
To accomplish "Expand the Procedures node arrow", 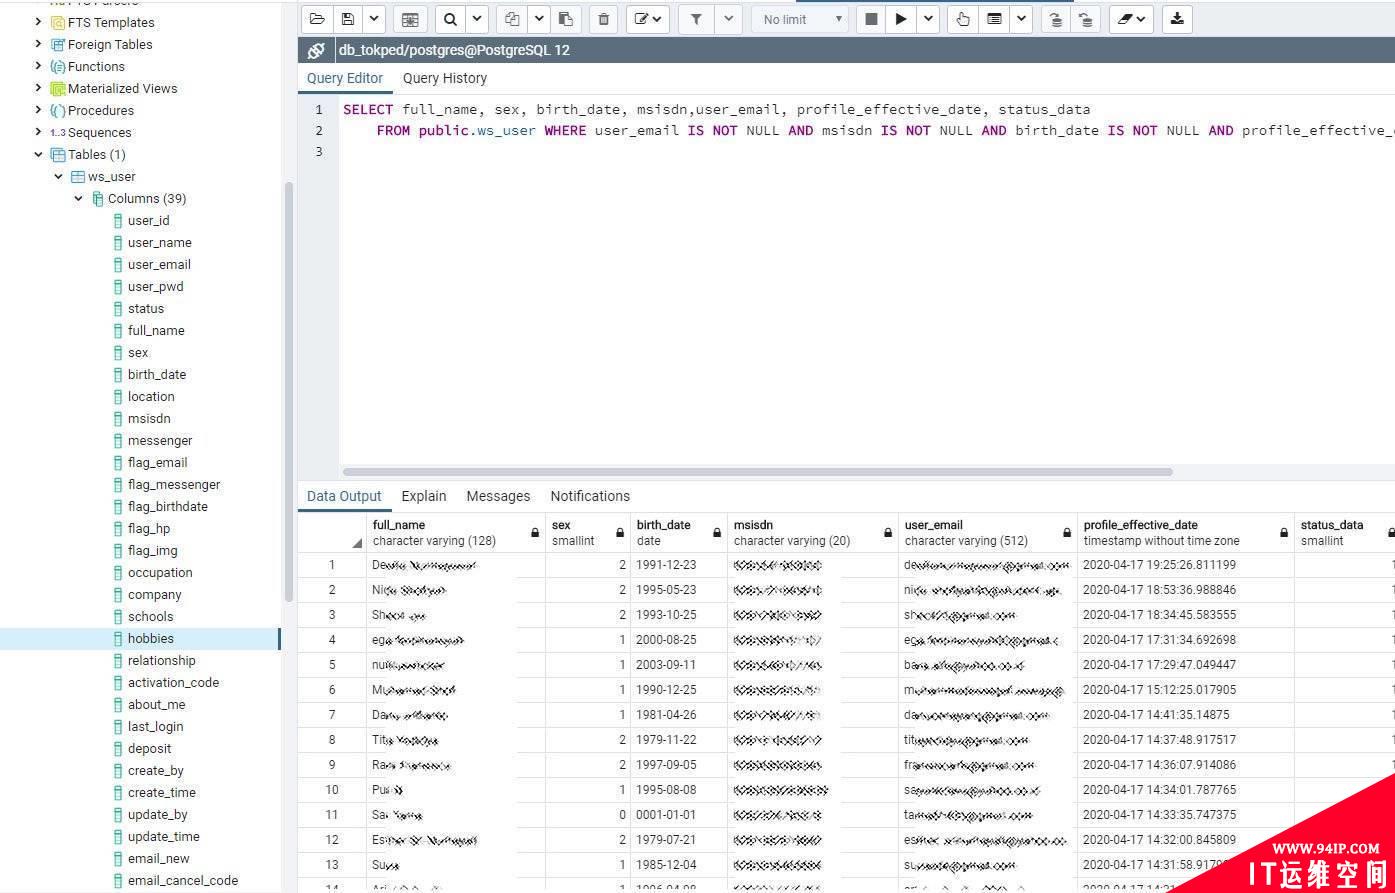I will (x=38, y=110).
